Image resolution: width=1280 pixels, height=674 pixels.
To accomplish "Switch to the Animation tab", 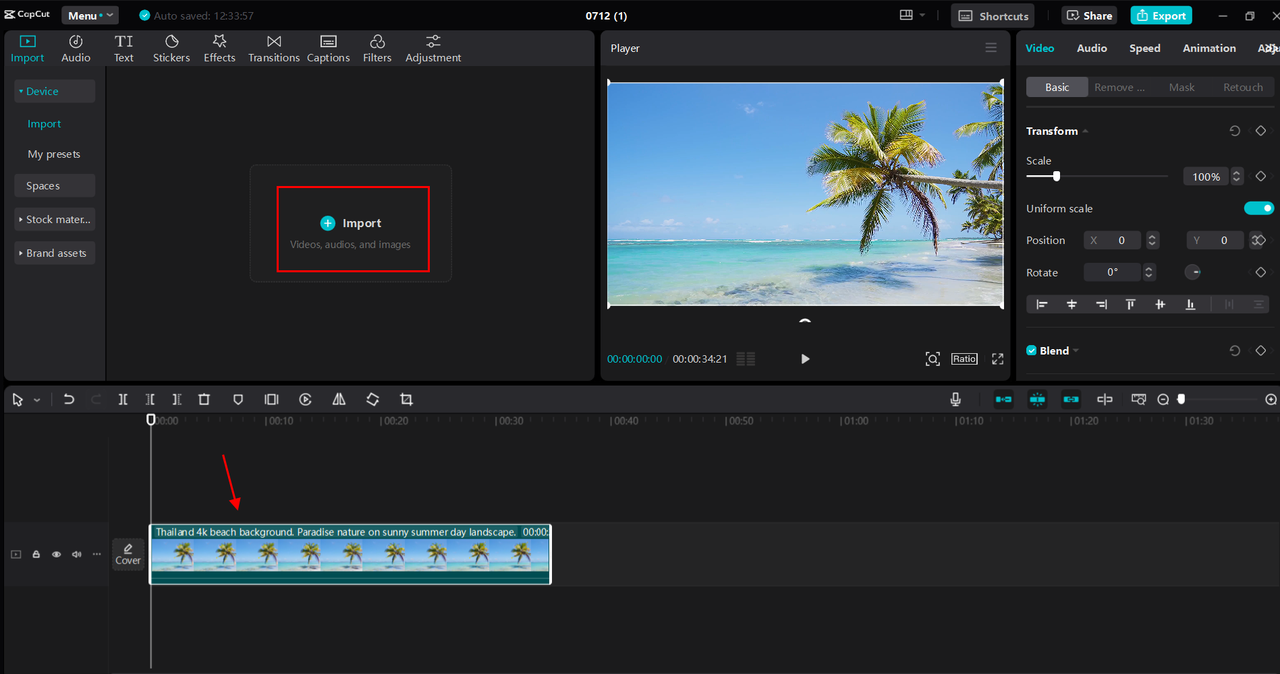I will 1209,48.
